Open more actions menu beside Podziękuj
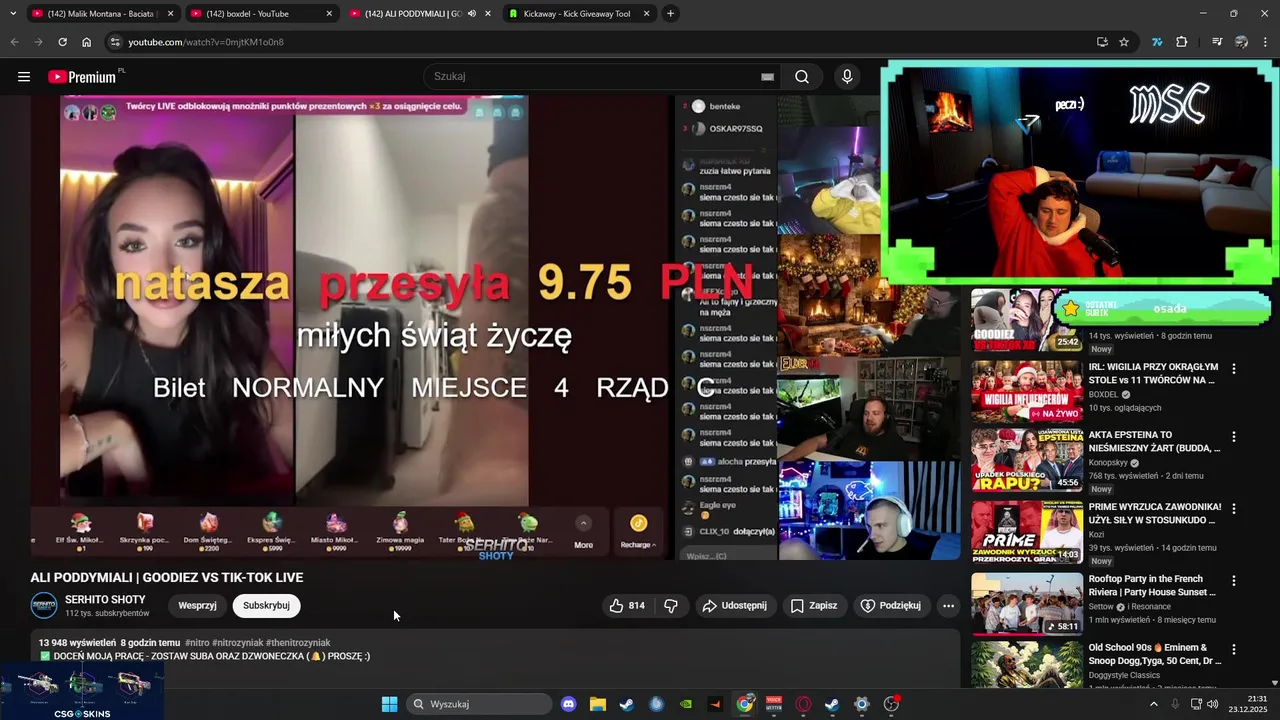1280x720 pixels. click(x=948, y=605)
